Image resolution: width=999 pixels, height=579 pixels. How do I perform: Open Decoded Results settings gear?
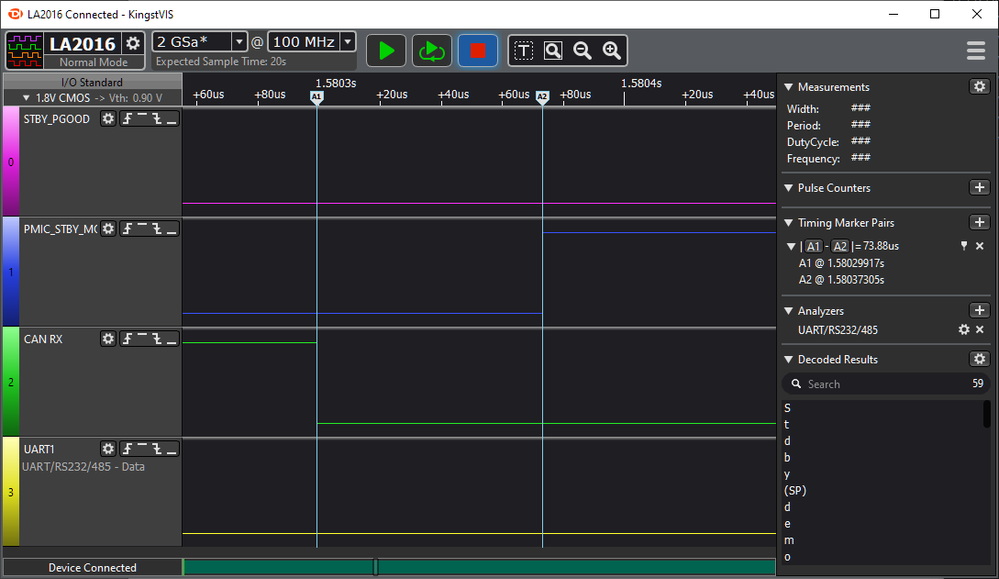tap(979, 359)
